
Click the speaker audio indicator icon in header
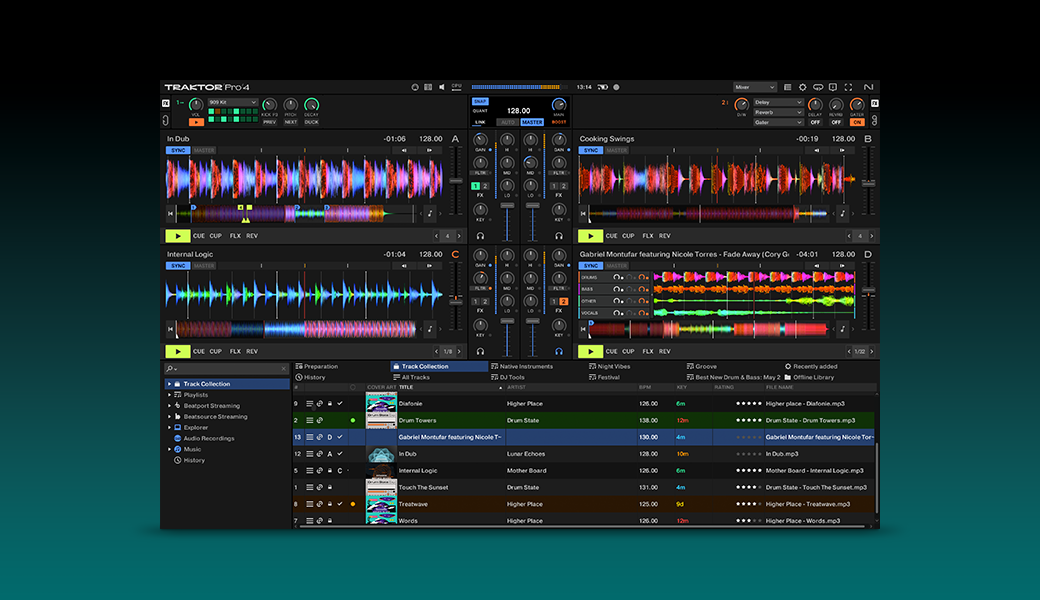[x=442, y=87]
